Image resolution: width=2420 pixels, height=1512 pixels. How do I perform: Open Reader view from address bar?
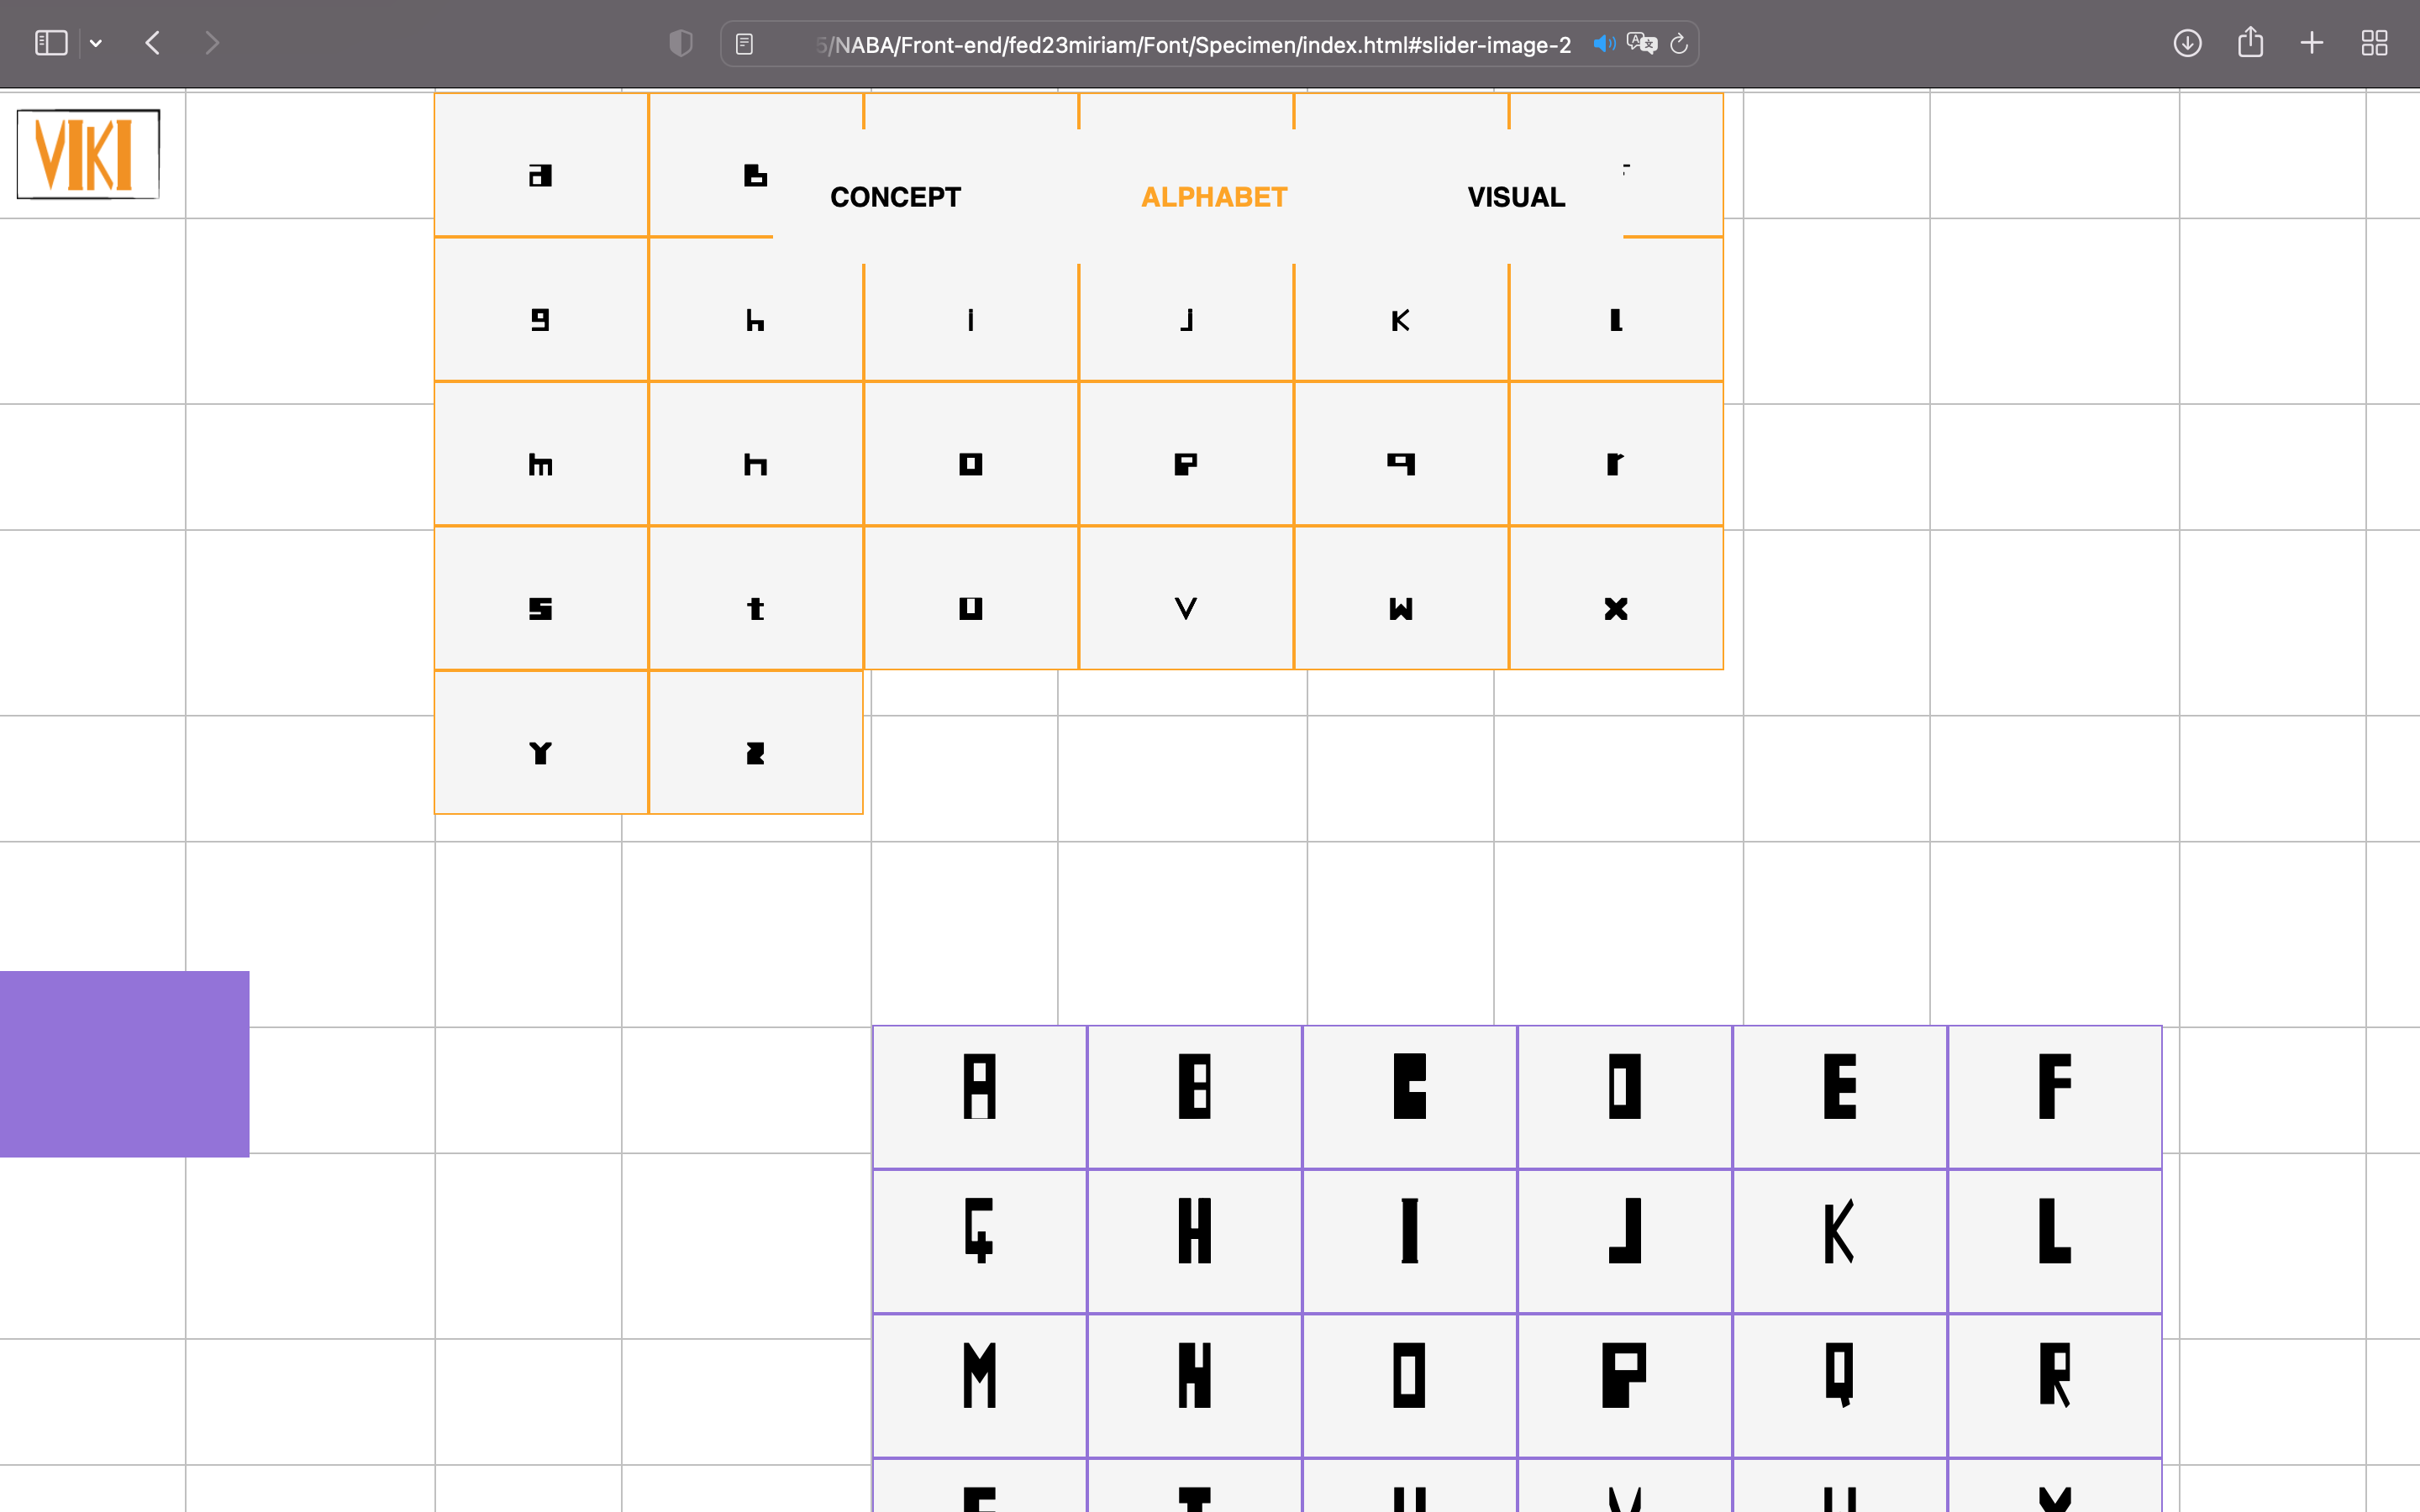coord(744,44)
